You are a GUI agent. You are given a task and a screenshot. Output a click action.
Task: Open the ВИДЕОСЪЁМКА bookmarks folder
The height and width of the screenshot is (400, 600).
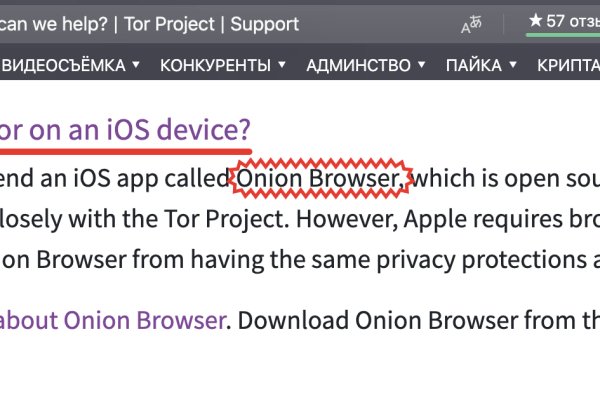point(63,66)
